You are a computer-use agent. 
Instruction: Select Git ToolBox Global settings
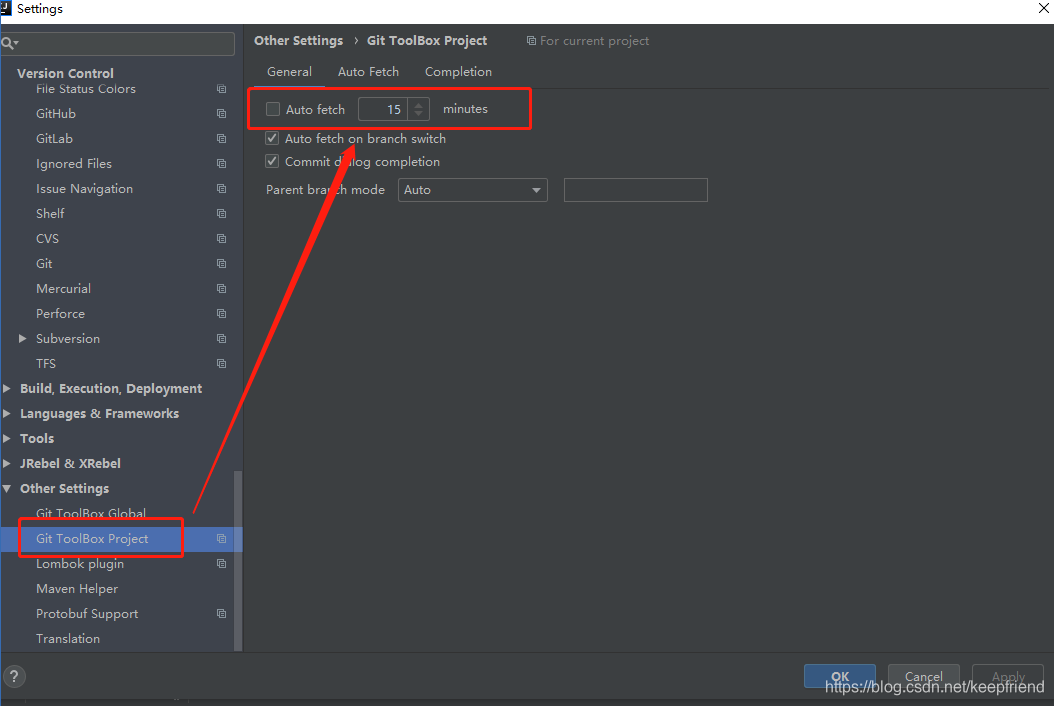[91, 514]
